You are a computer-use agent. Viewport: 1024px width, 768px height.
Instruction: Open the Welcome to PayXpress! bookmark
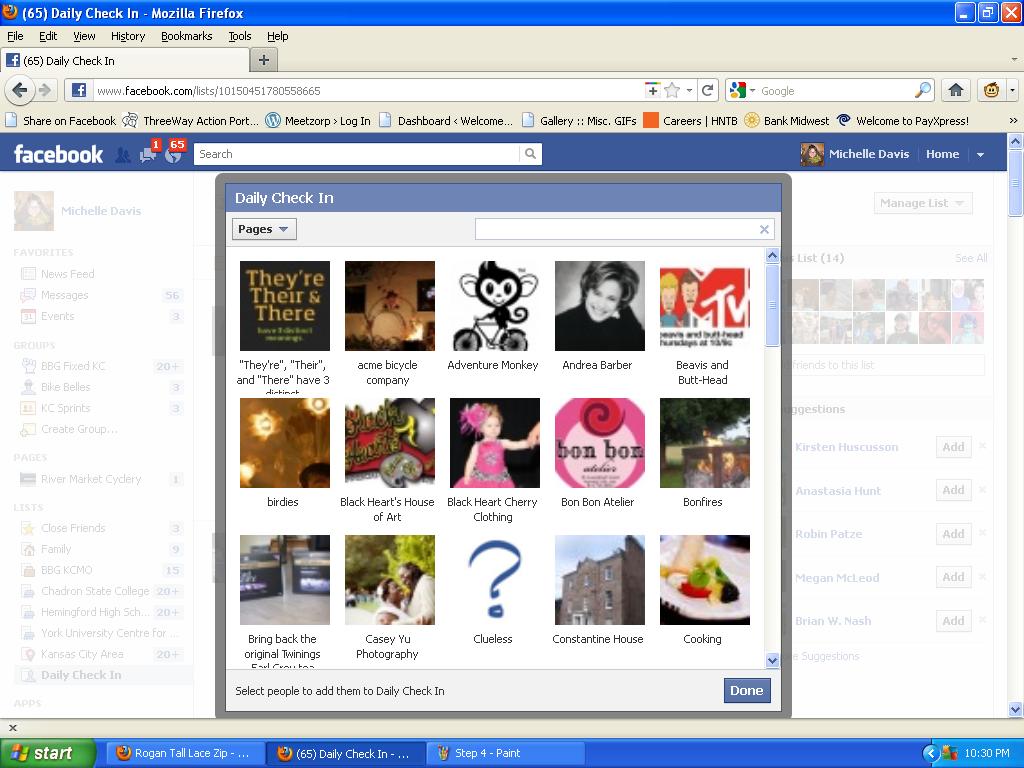point(903,121)
